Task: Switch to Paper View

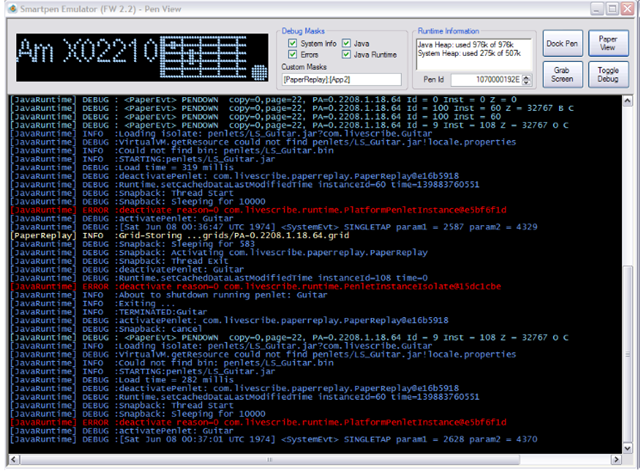Action: [x=607, y=43]
